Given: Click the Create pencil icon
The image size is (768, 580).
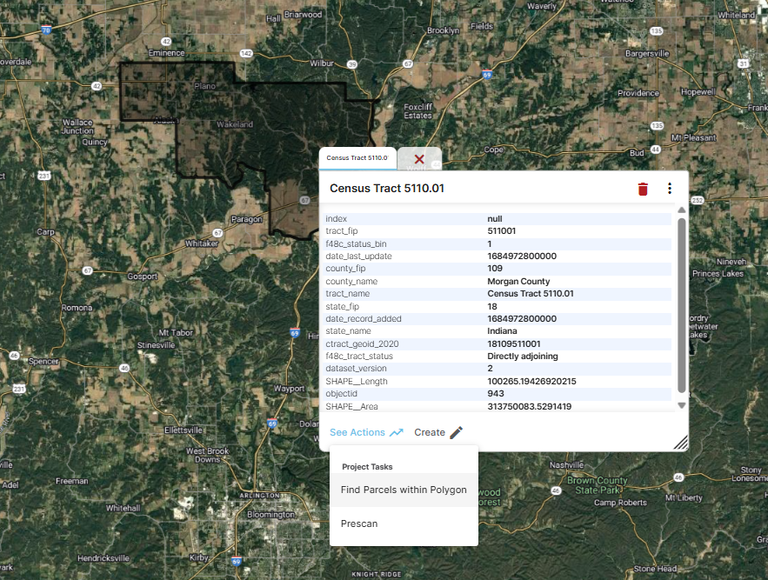Looking at the screenshot, I should 456,433.
